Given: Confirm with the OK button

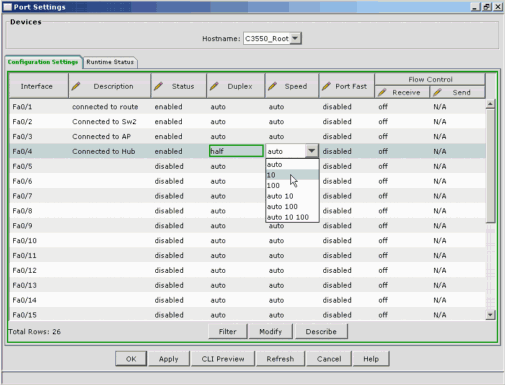Looking at the screenshot, I should [x=131, y=359].
